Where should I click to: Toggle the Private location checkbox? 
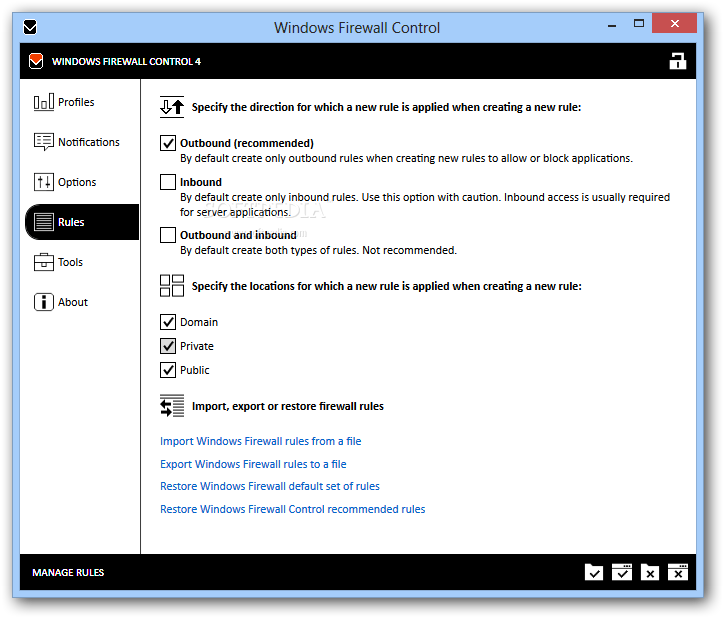pyautogui.click(x=168, y=346)
